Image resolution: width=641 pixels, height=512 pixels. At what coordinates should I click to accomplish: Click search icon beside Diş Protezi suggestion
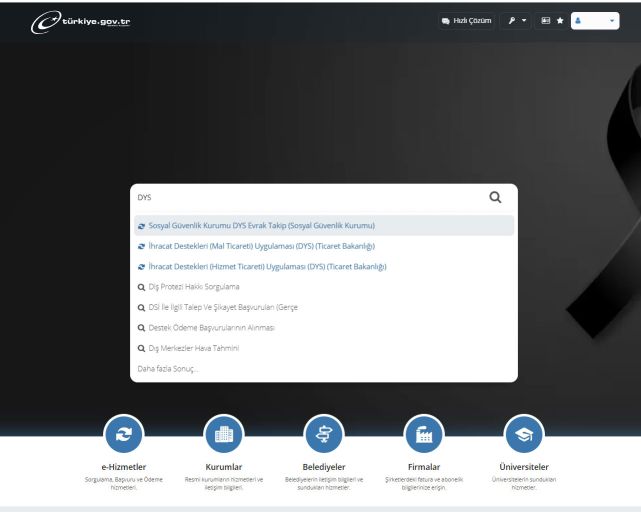click(x=141, y=287)
